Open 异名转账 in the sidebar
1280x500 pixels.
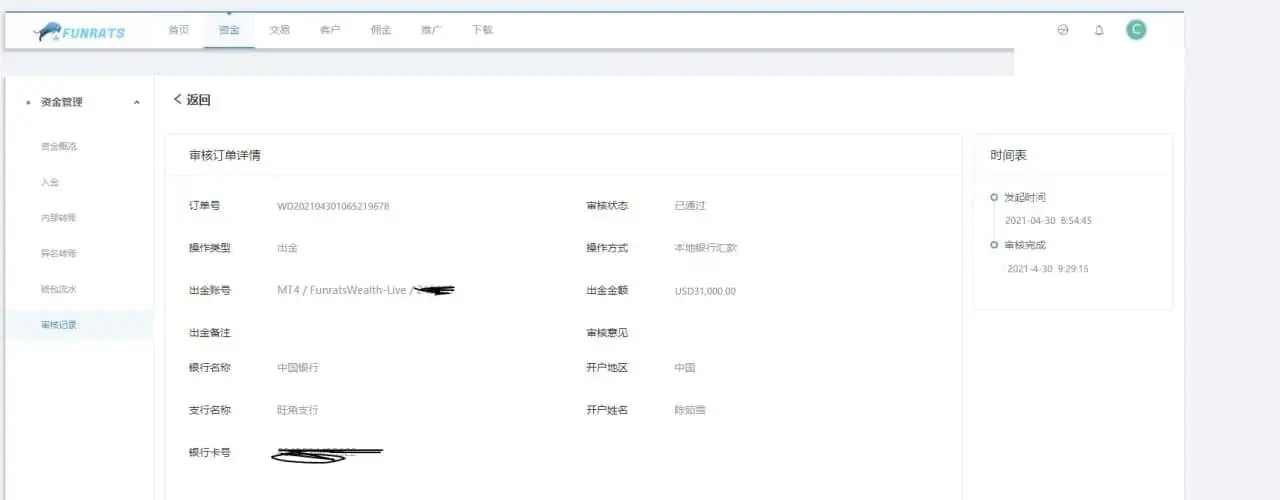click(x=59, y=253)
